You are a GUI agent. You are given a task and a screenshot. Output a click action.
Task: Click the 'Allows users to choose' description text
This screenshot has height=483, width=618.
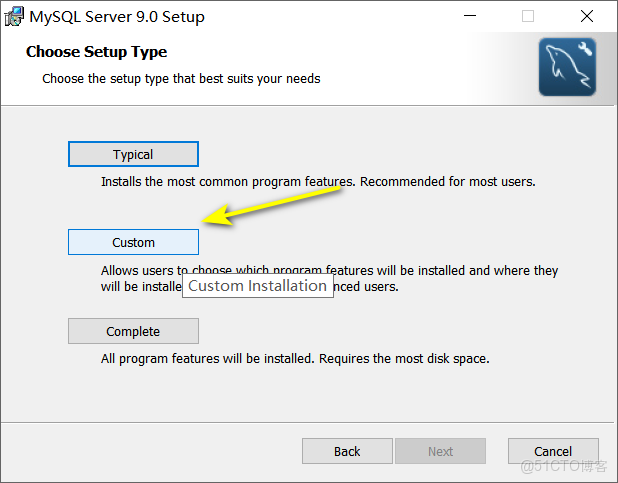[x=329, y=278]
